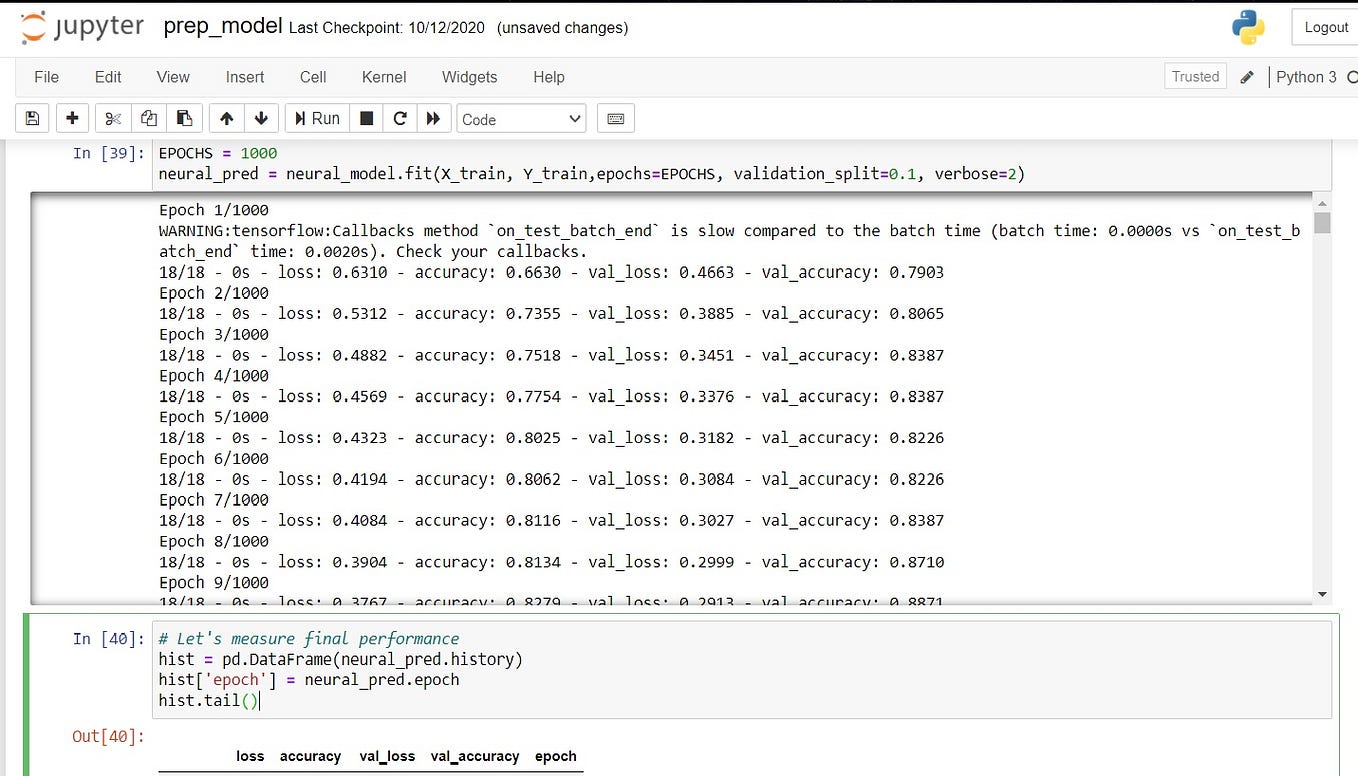Insert a new cell below with plus icon
The height and width of the screenshot is (776, 1358).
click(x=72, y=118)
